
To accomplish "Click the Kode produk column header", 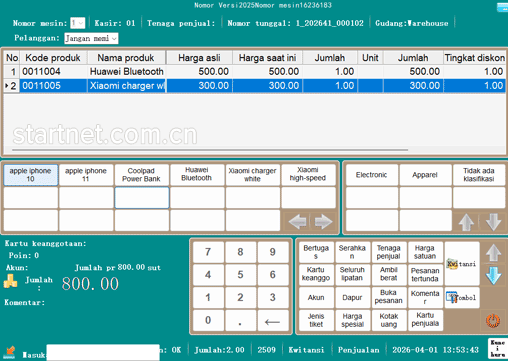I will click(x=53, y=58).
